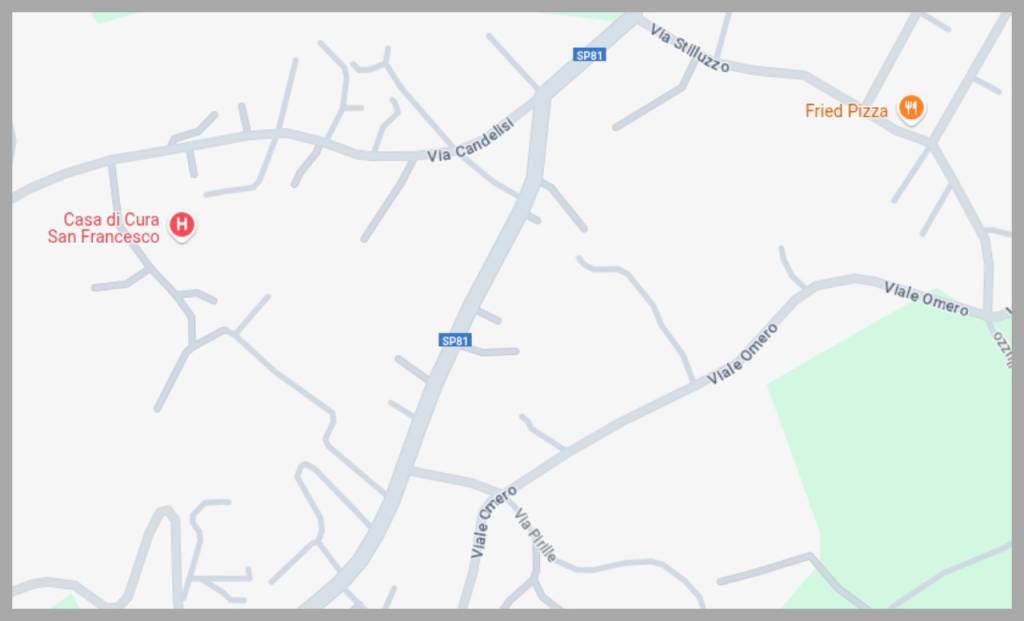Select the Via Candelisi street label
The width and height of the screenshot is (1024, 621).
471,140
